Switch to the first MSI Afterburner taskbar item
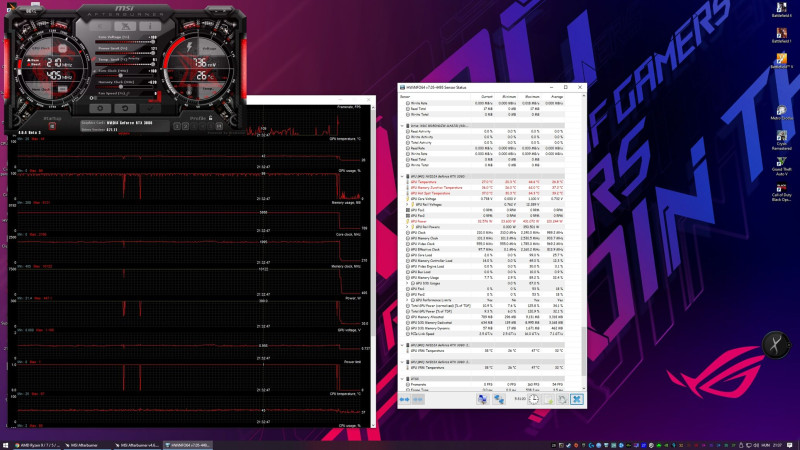 86,445
